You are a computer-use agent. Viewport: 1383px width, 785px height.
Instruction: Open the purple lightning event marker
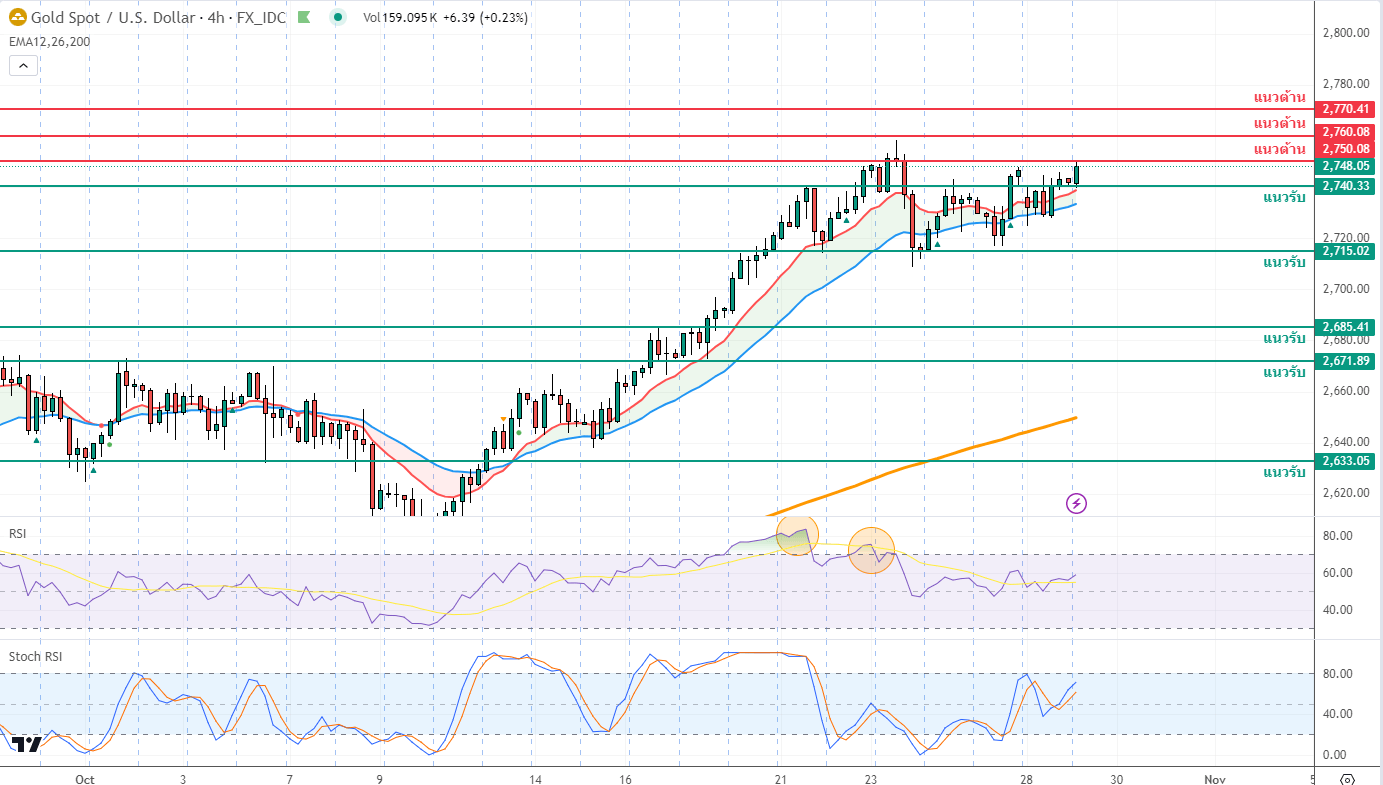(x=1076, y=503)
